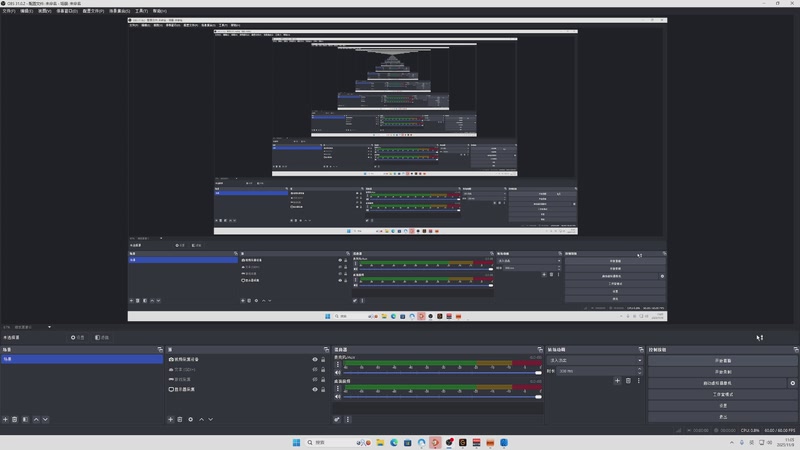Image resolution: width=800 pixels, height=450 pixels.
Task: Float the Scene Transitions dock panel
Action: (641, 349)
